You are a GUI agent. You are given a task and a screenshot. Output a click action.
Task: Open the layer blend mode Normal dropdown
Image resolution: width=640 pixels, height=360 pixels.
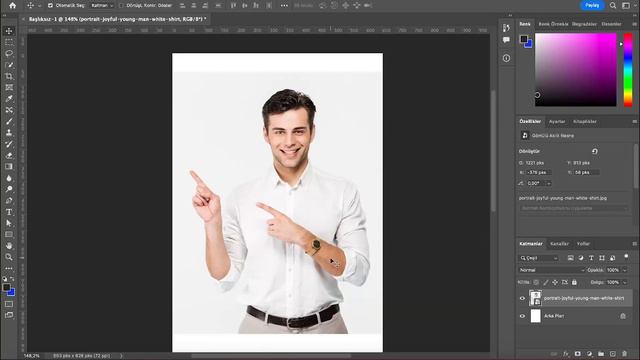pyautogui.click(x=551, y=270)
